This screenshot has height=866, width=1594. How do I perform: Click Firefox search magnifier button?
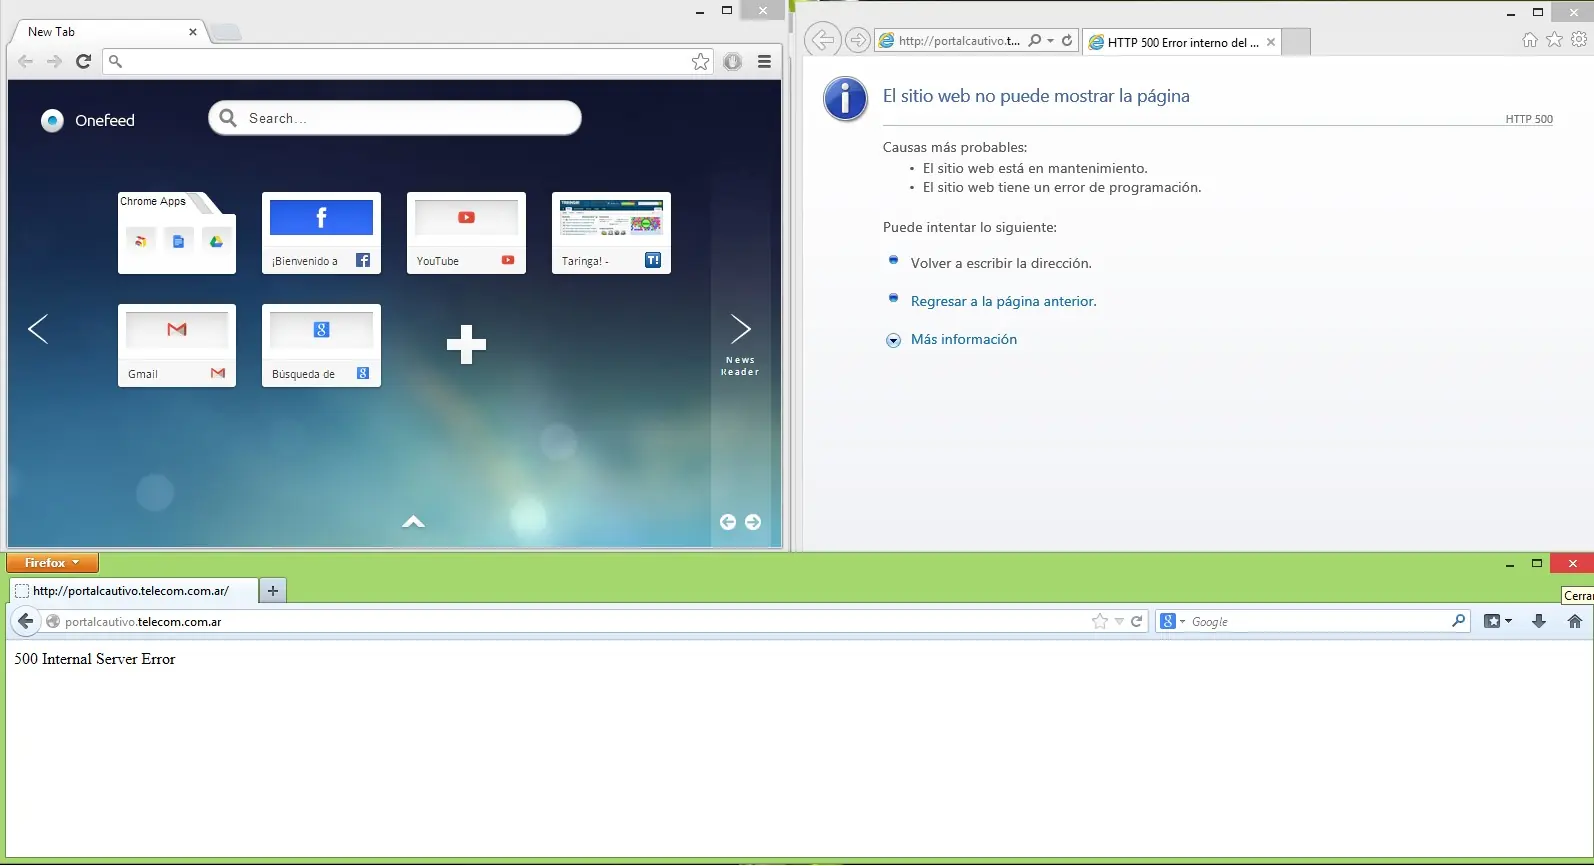click(1458, 621)
